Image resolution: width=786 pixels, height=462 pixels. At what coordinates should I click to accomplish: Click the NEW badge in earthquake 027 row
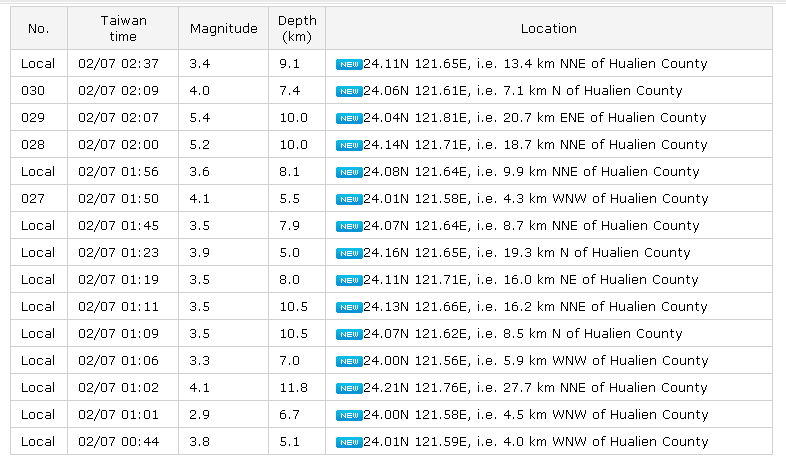point(349,200)
